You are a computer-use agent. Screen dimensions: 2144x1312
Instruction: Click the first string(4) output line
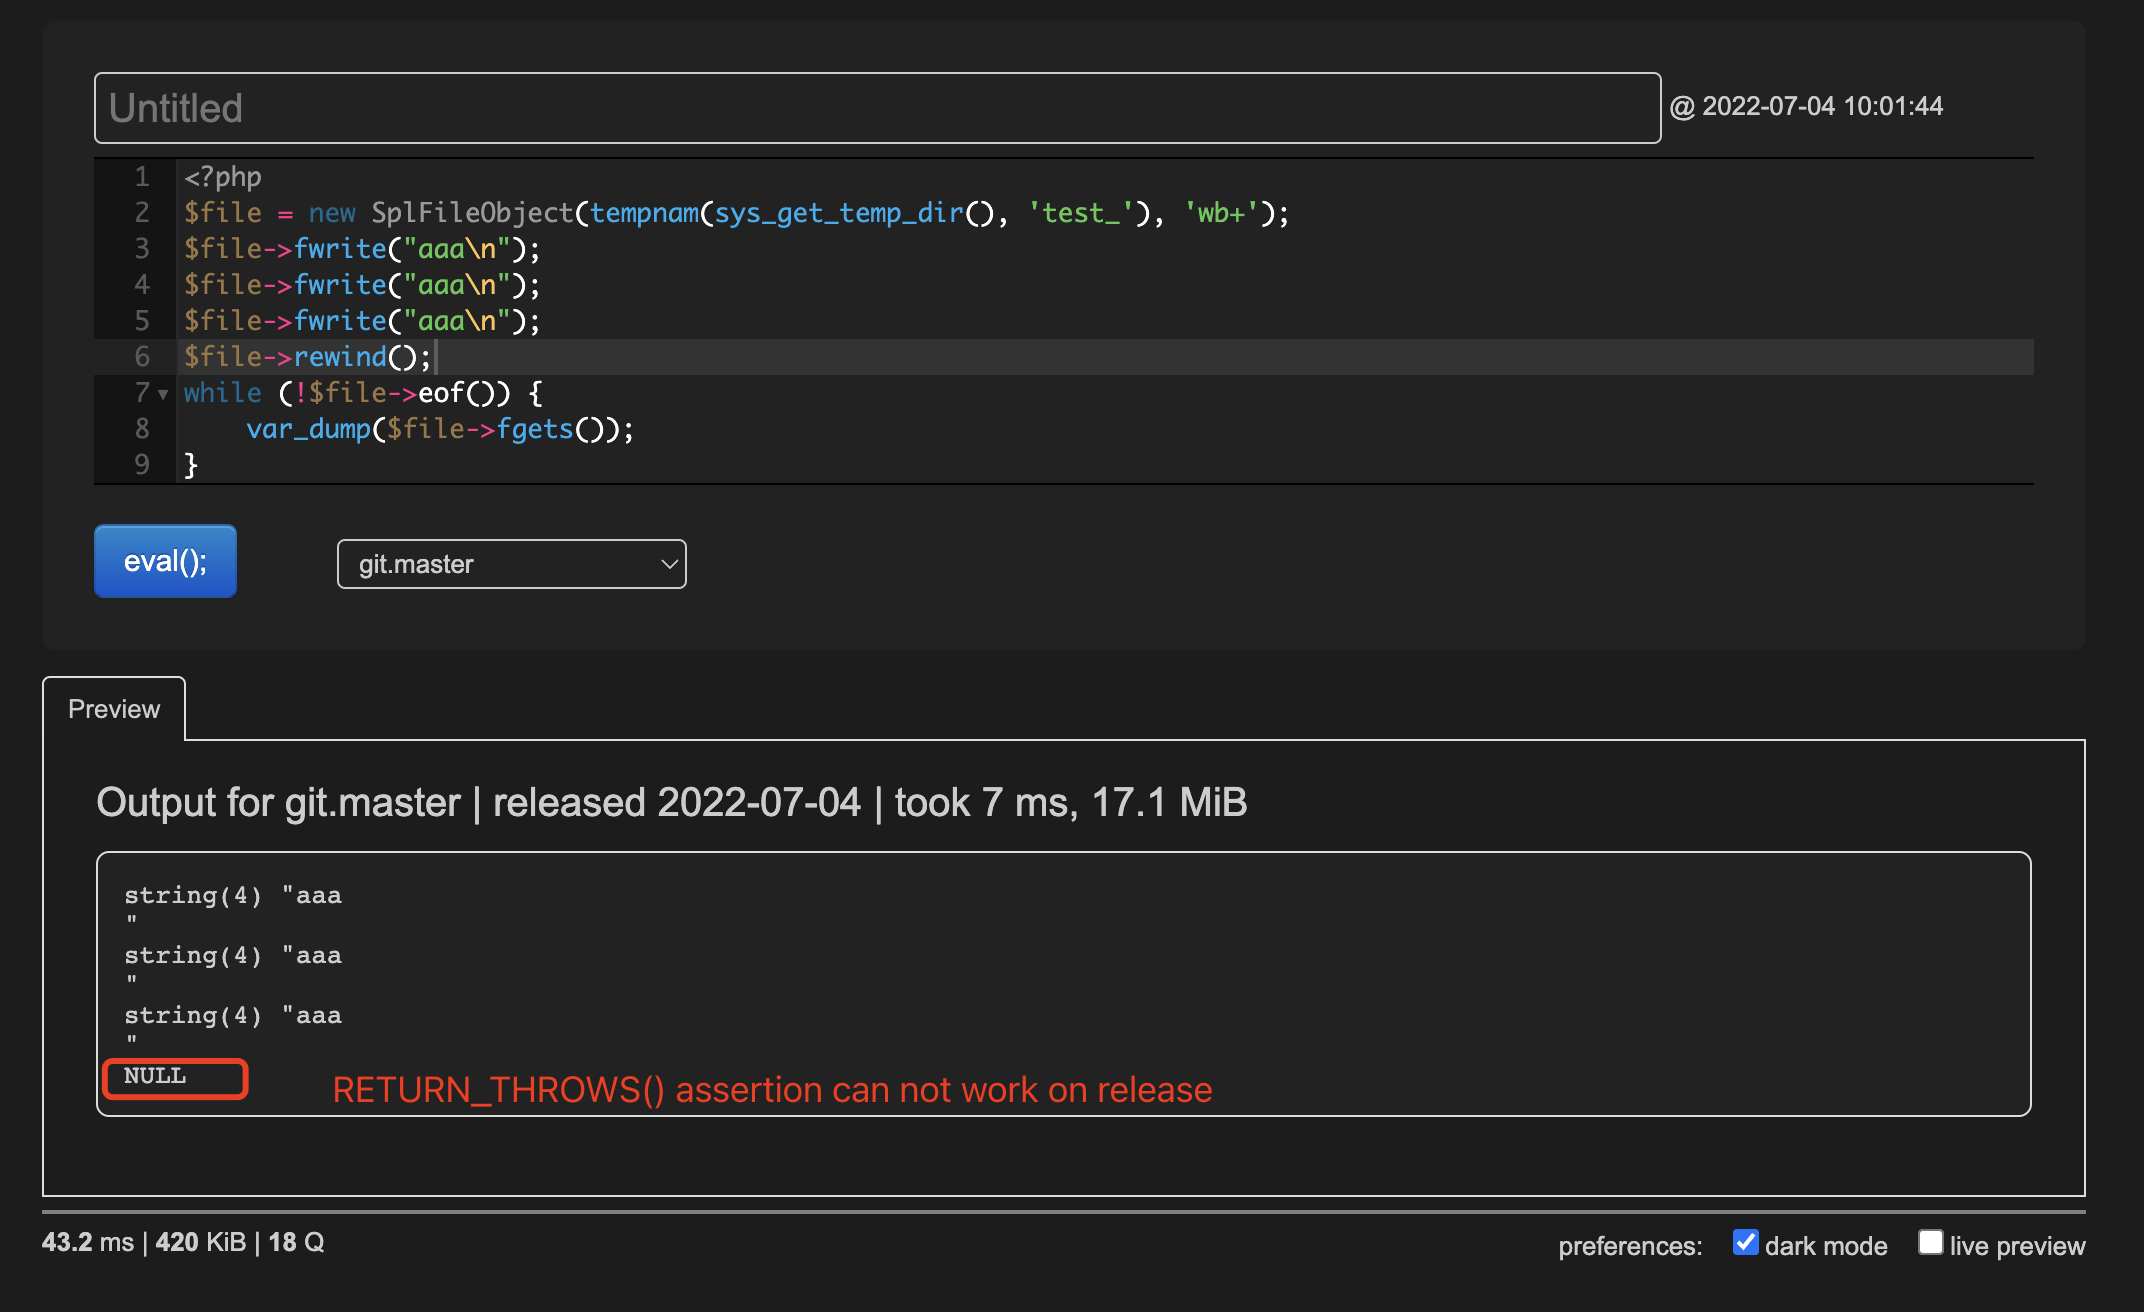pyautogui.click(x=232, y=895)
